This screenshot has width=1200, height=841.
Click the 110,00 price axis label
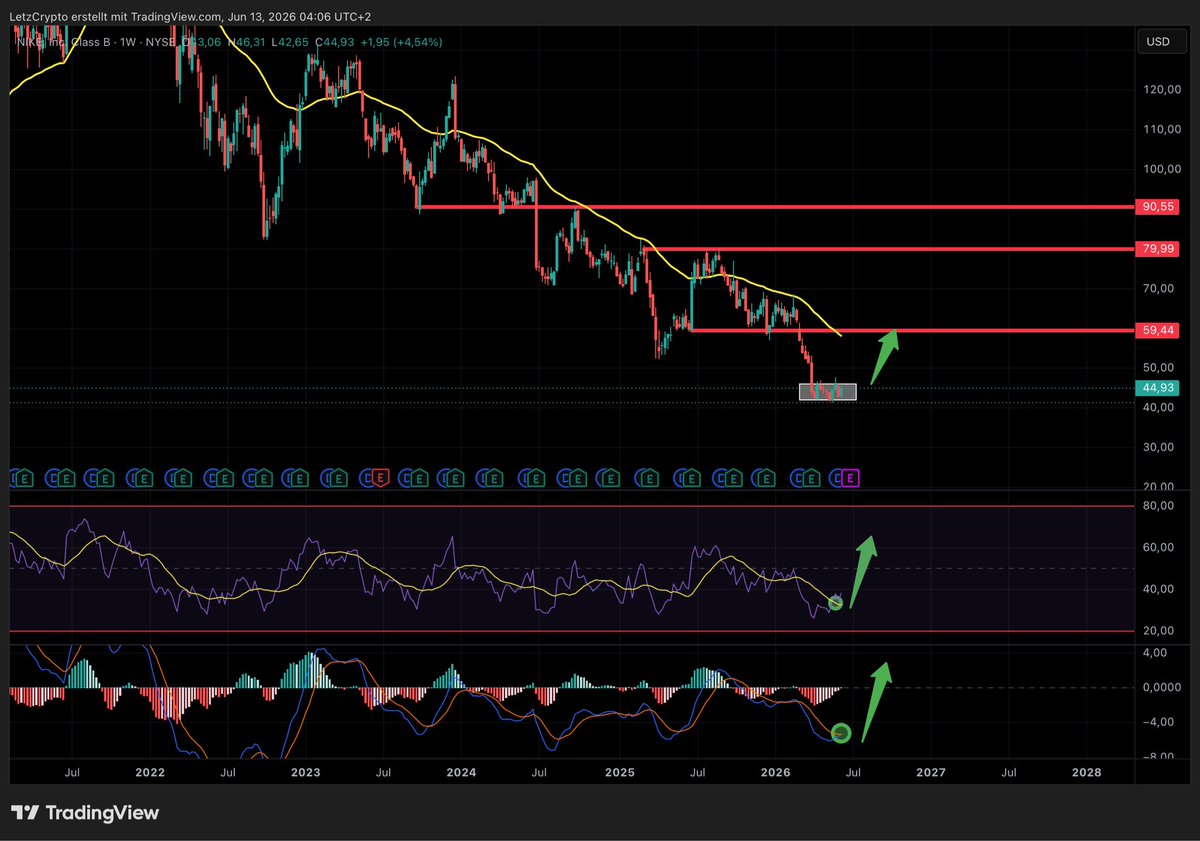[1162, 130]
